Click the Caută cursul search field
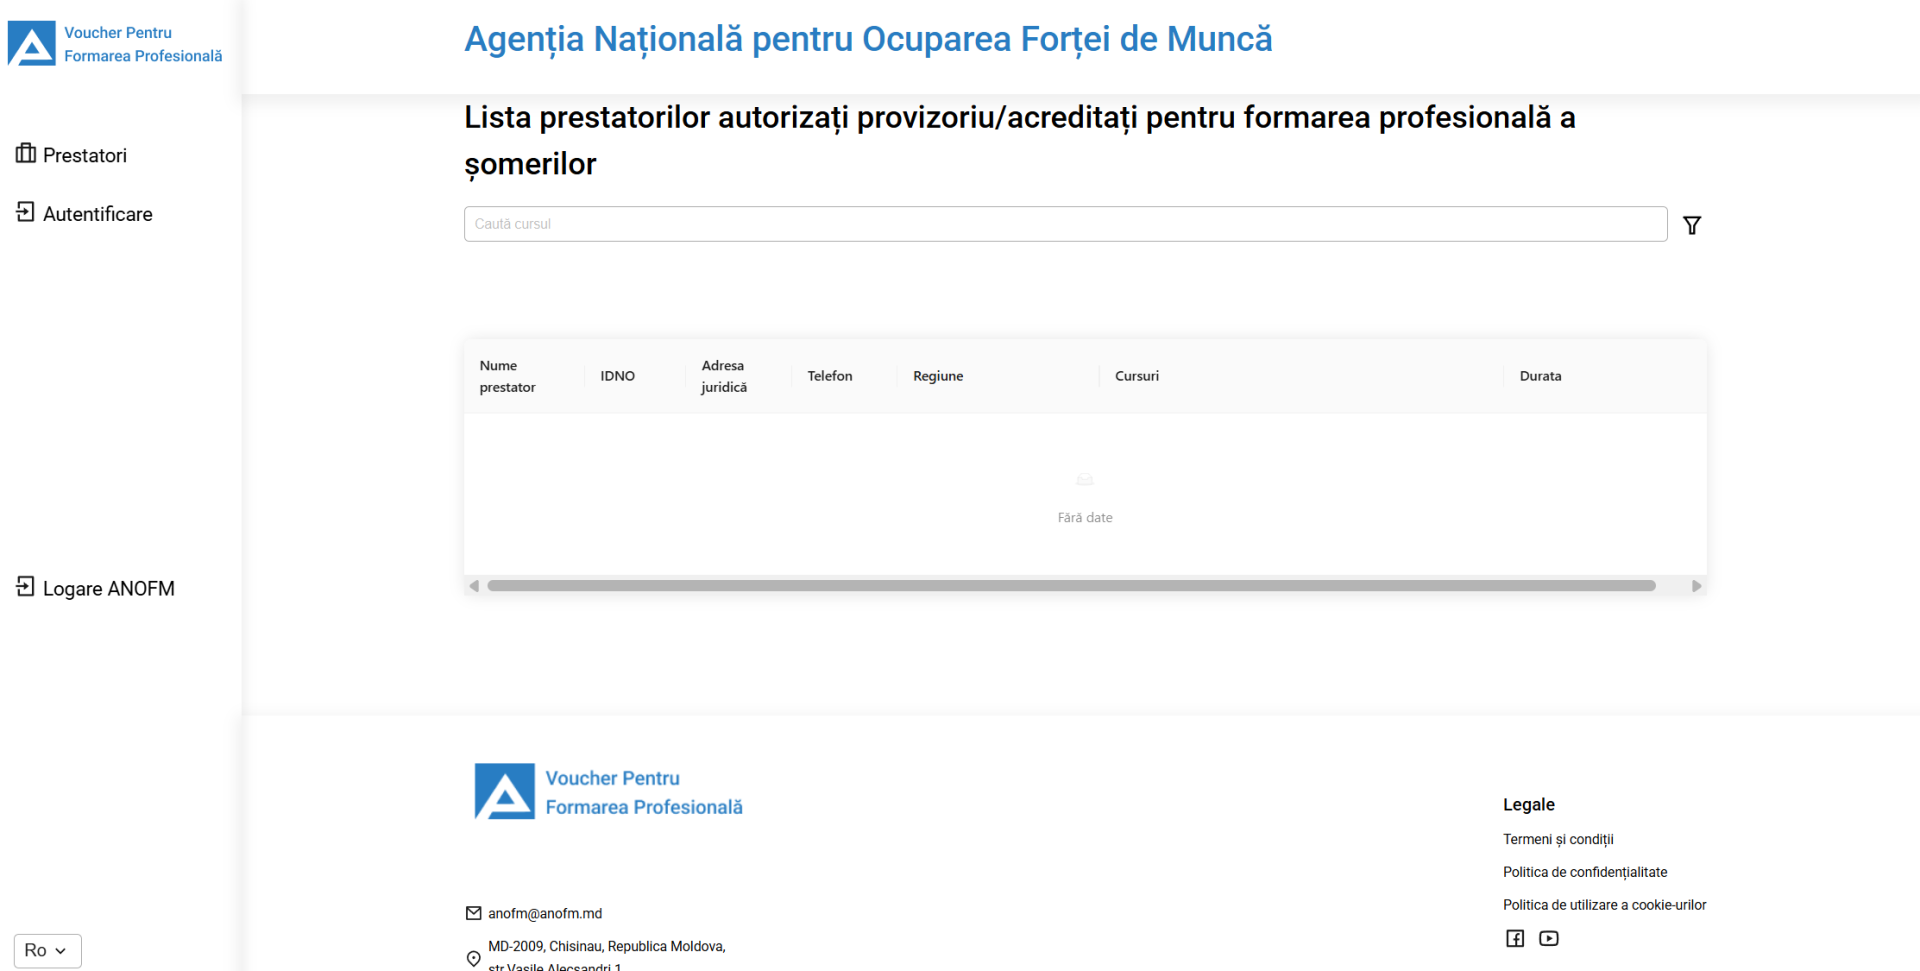 point(1065,224)
